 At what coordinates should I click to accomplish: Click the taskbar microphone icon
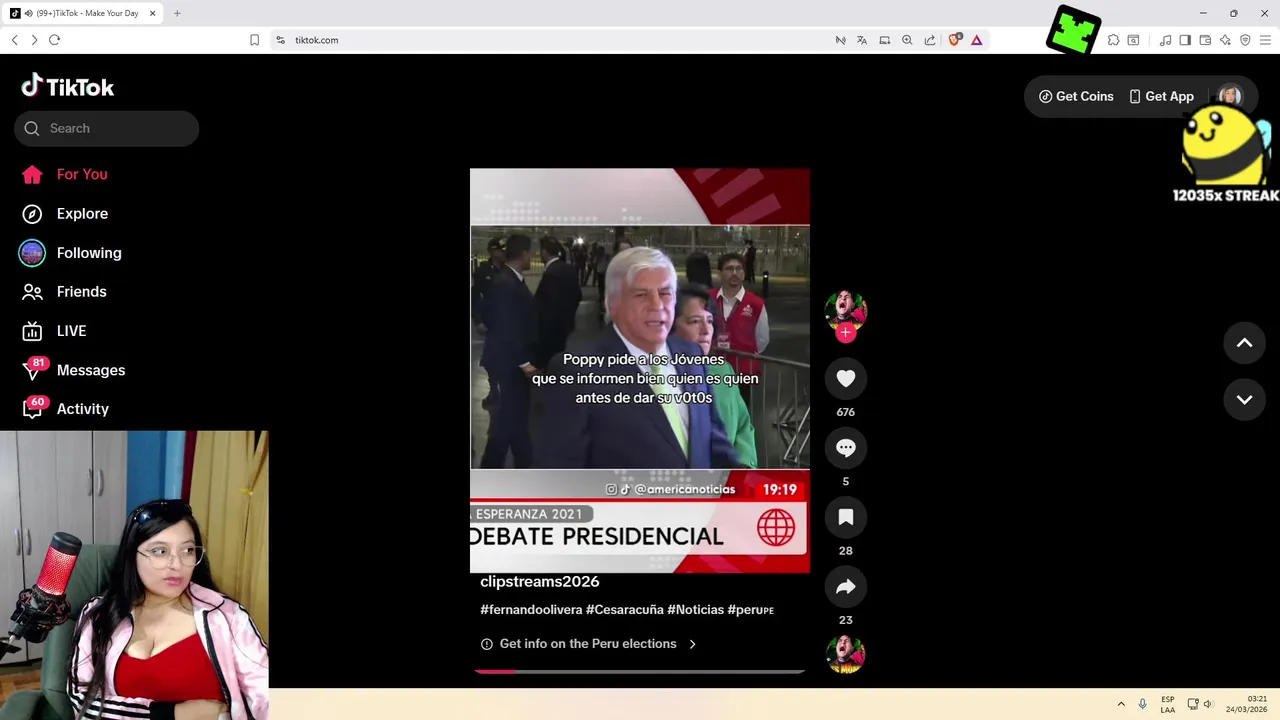1143,704
